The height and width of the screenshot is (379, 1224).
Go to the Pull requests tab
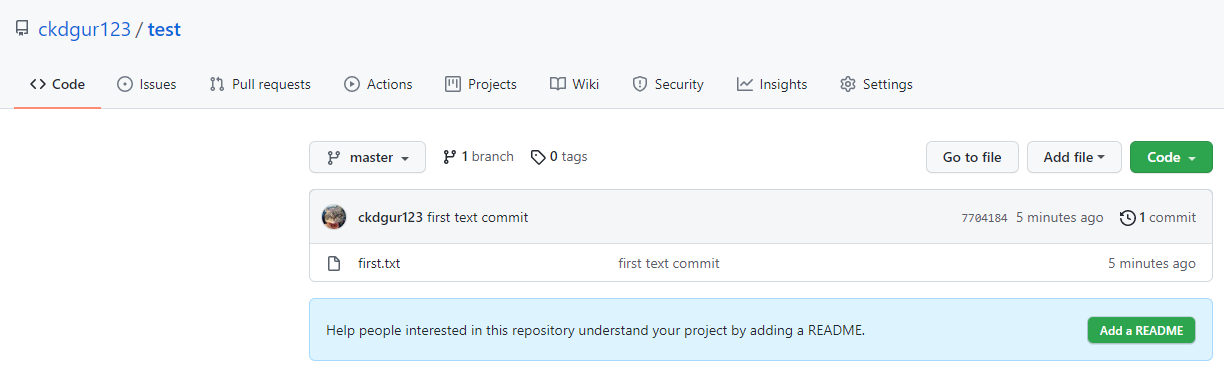pyautogui.click(x=260, y=84)
